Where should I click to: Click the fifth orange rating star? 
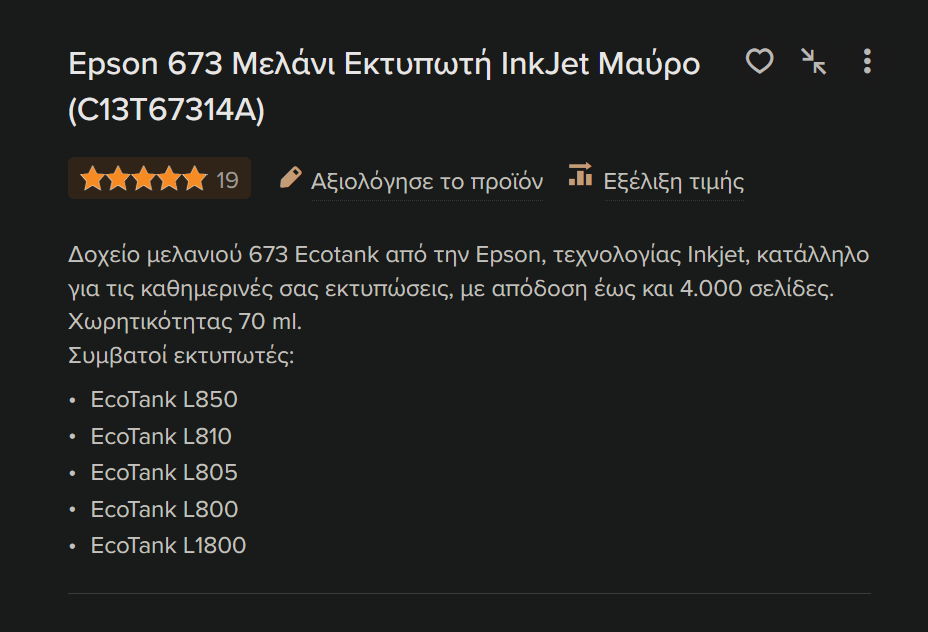pyautogui.click(x=195, y=179)
